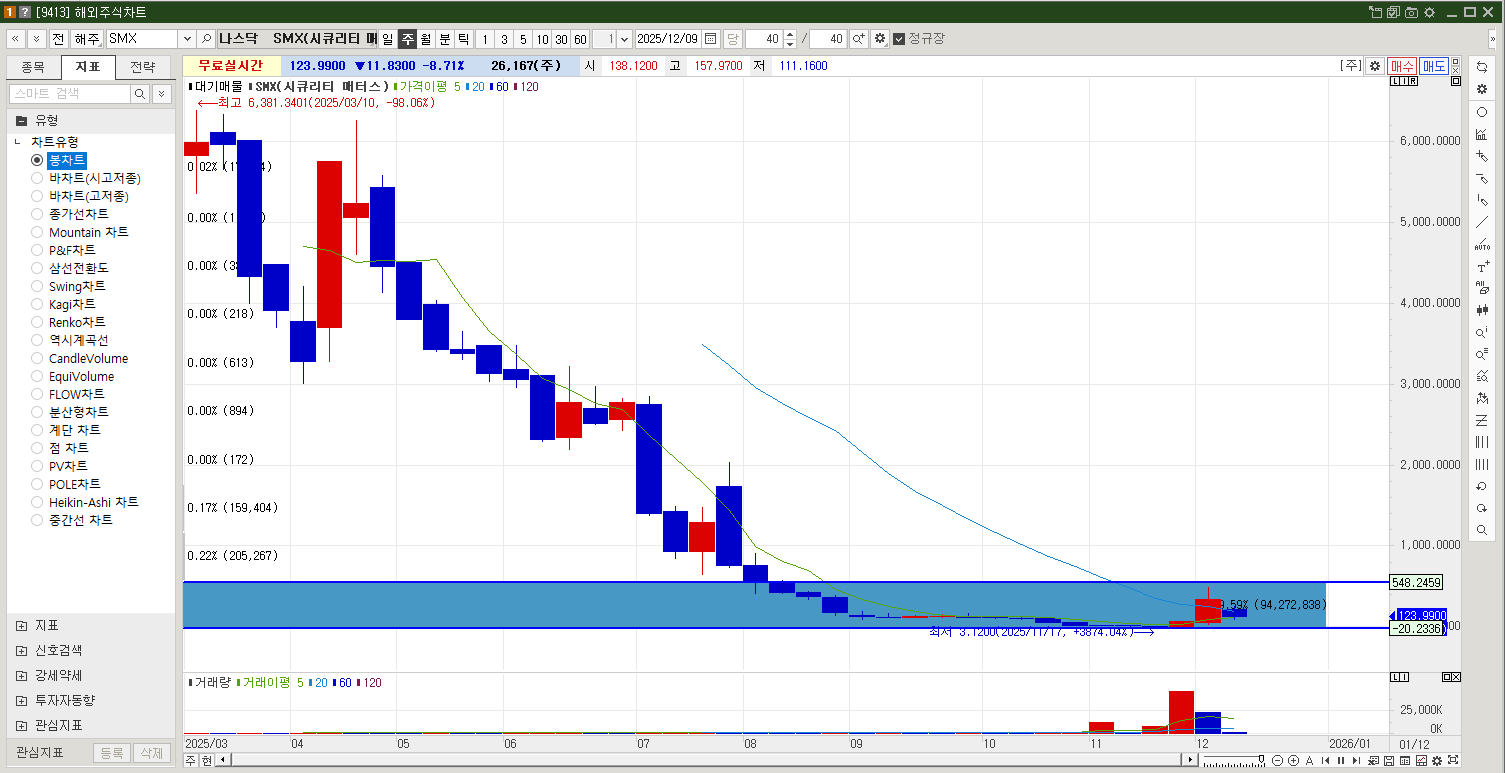
Task: Click the skip-to-end playback icon
Action: pyautogui.click(x=1356, y=760)
